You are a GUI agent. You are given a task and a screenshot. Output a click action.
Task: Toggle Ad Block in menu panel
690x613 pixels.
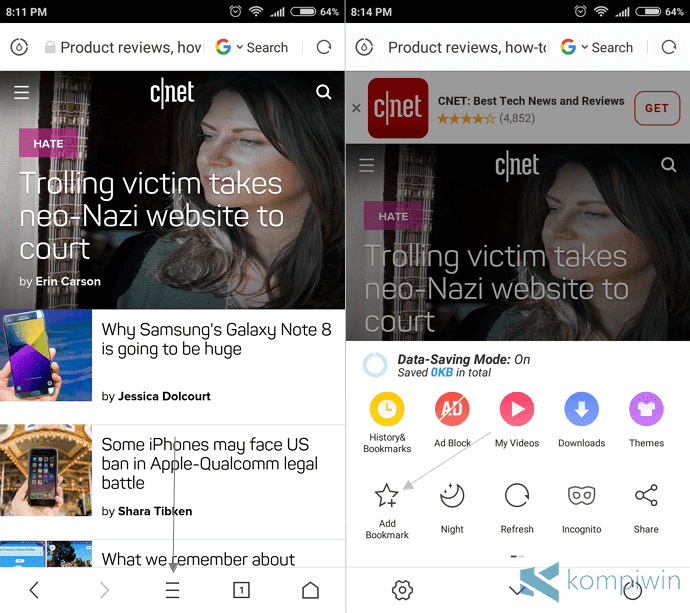452,419
